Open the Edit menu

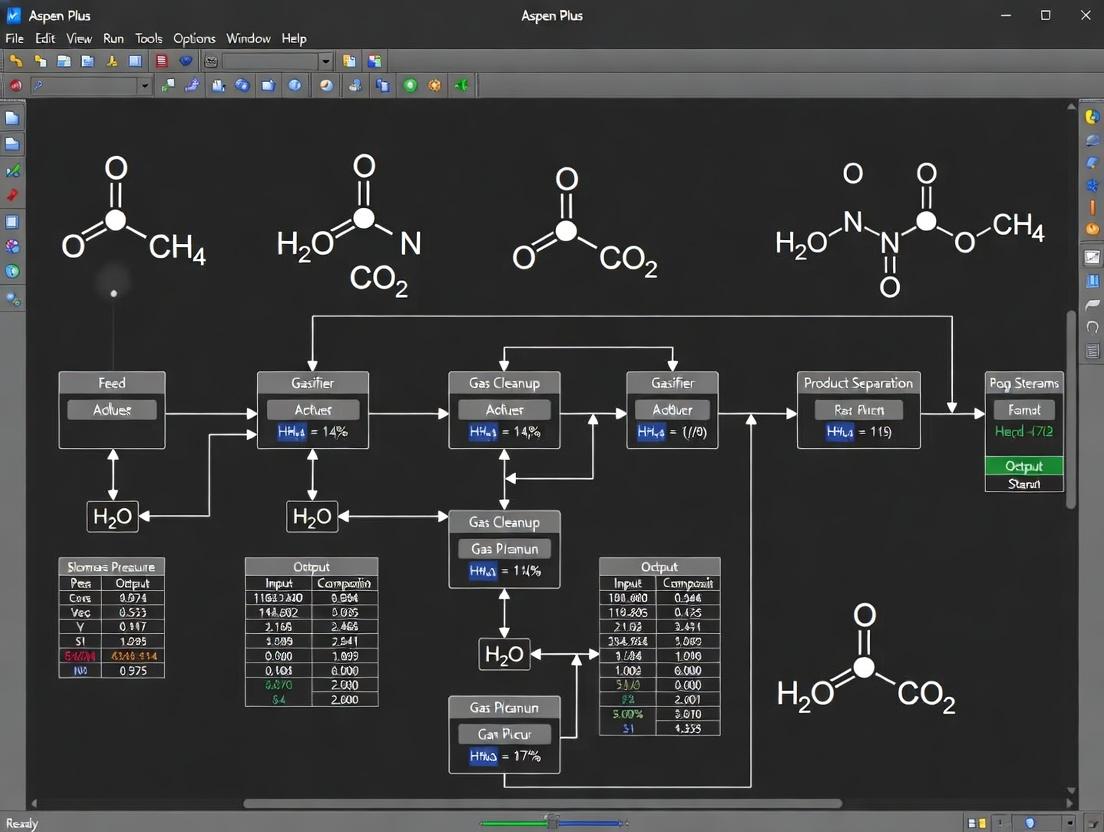point(45,38)
